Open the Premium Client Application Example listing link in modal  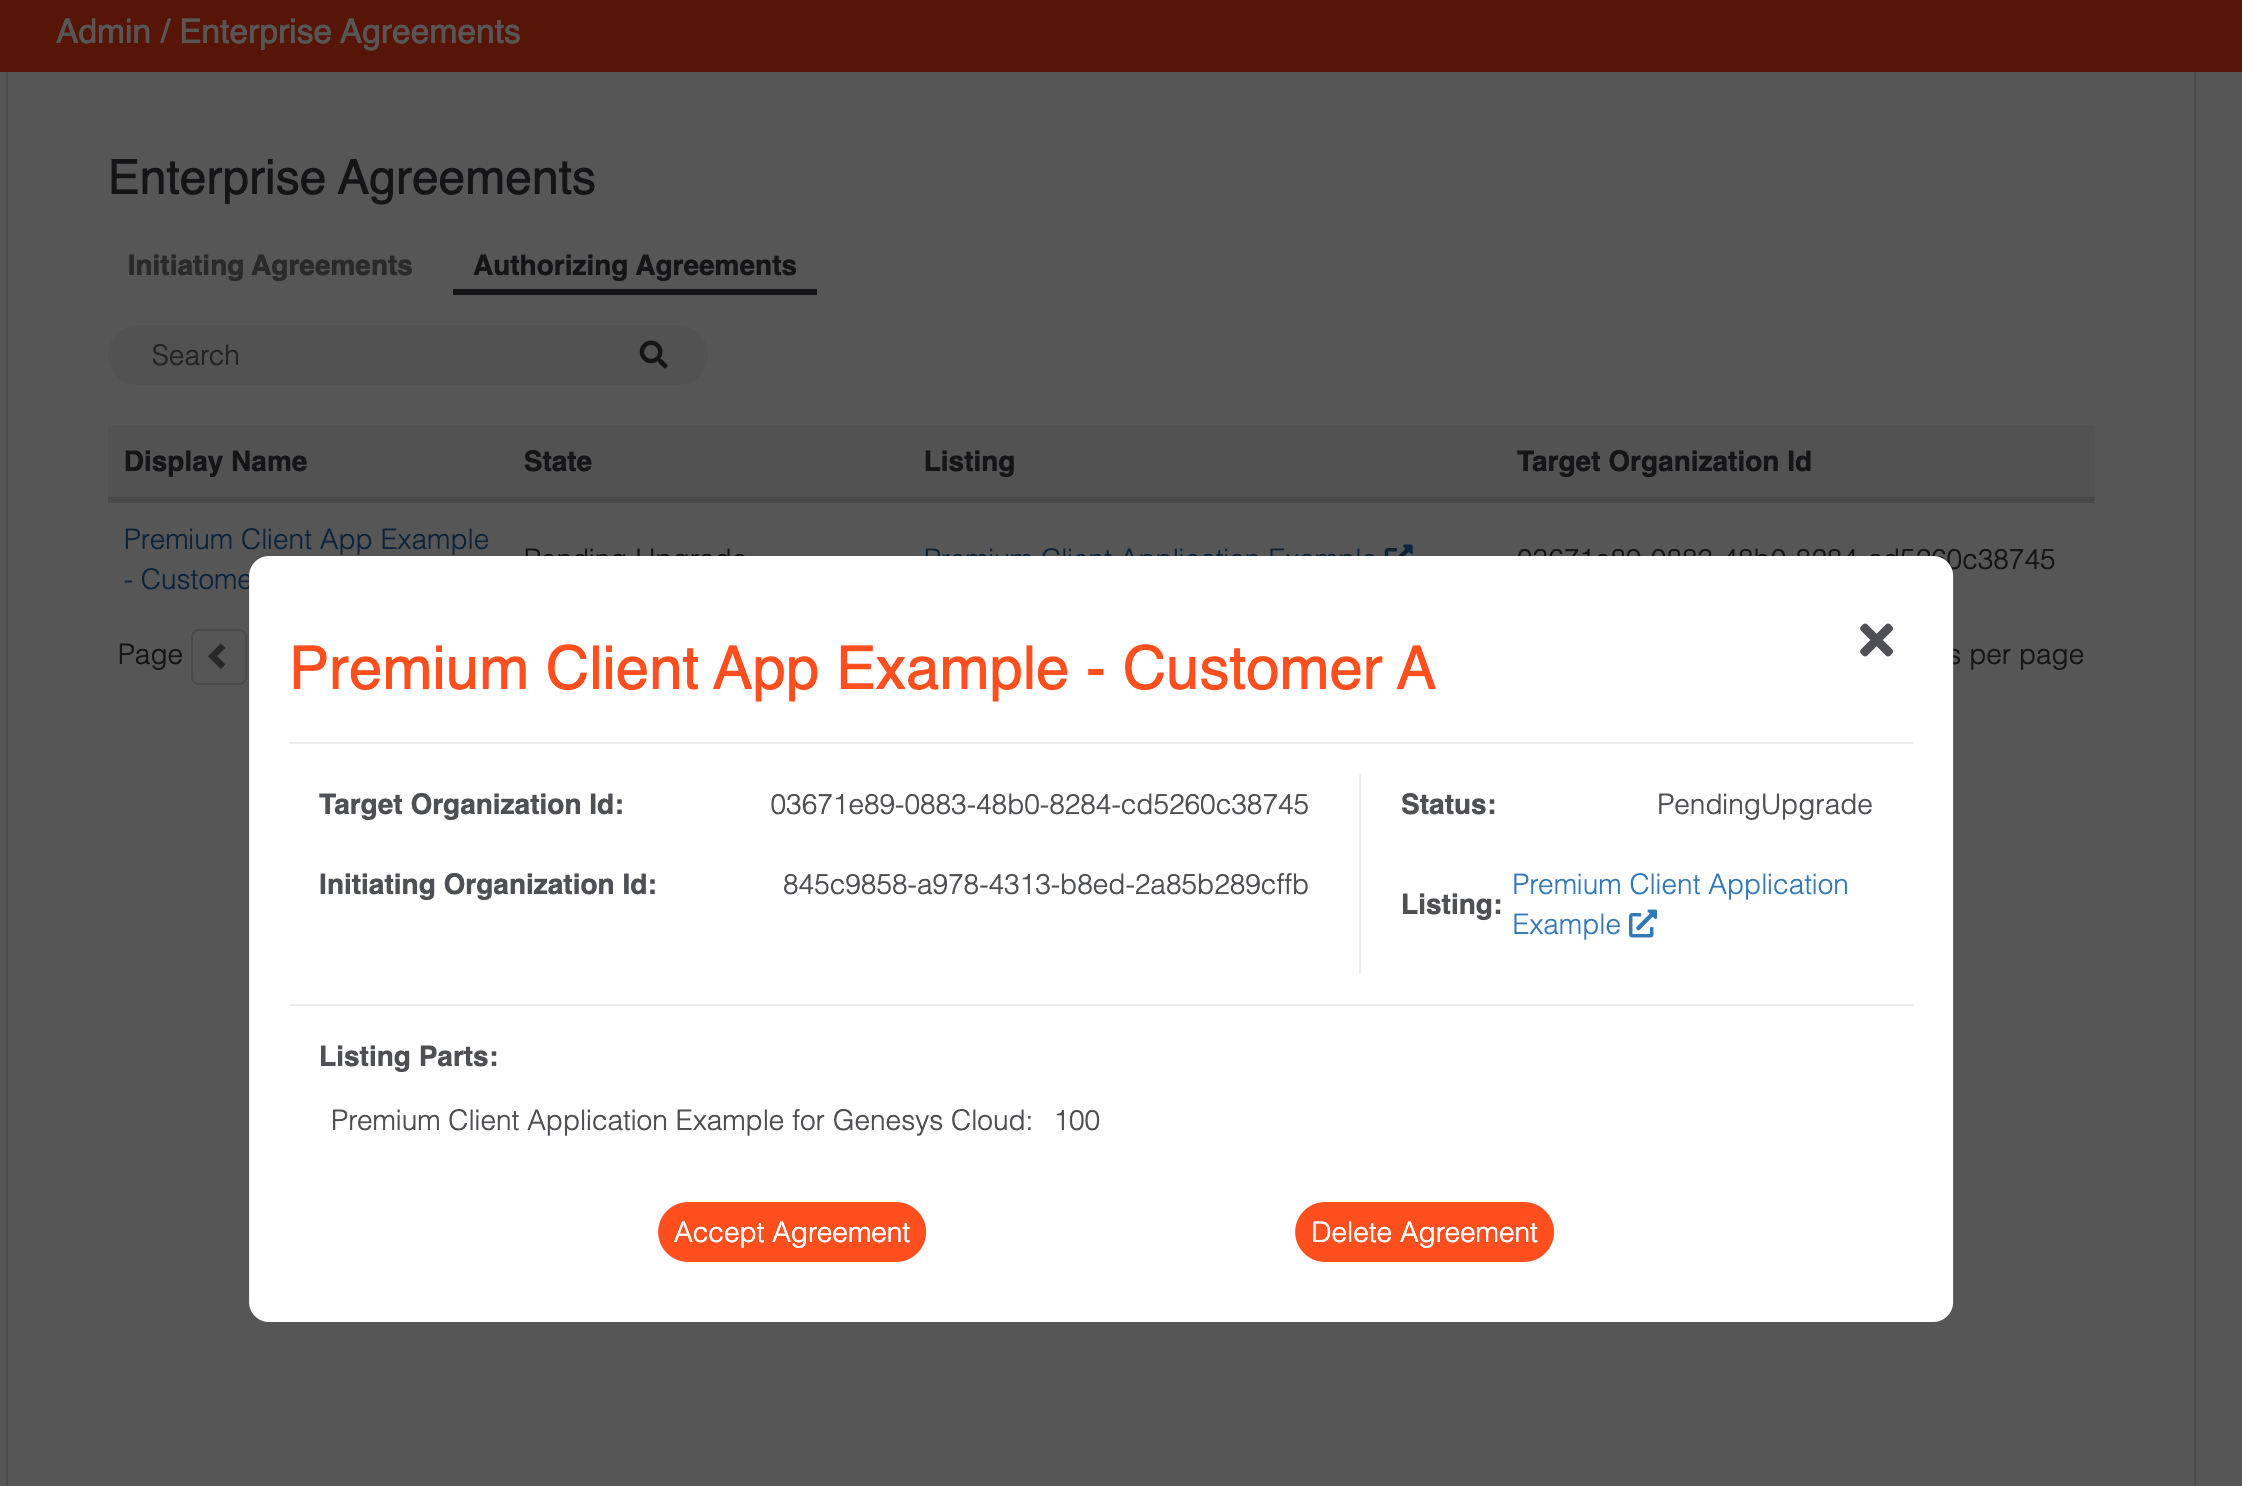[1679, 904]
